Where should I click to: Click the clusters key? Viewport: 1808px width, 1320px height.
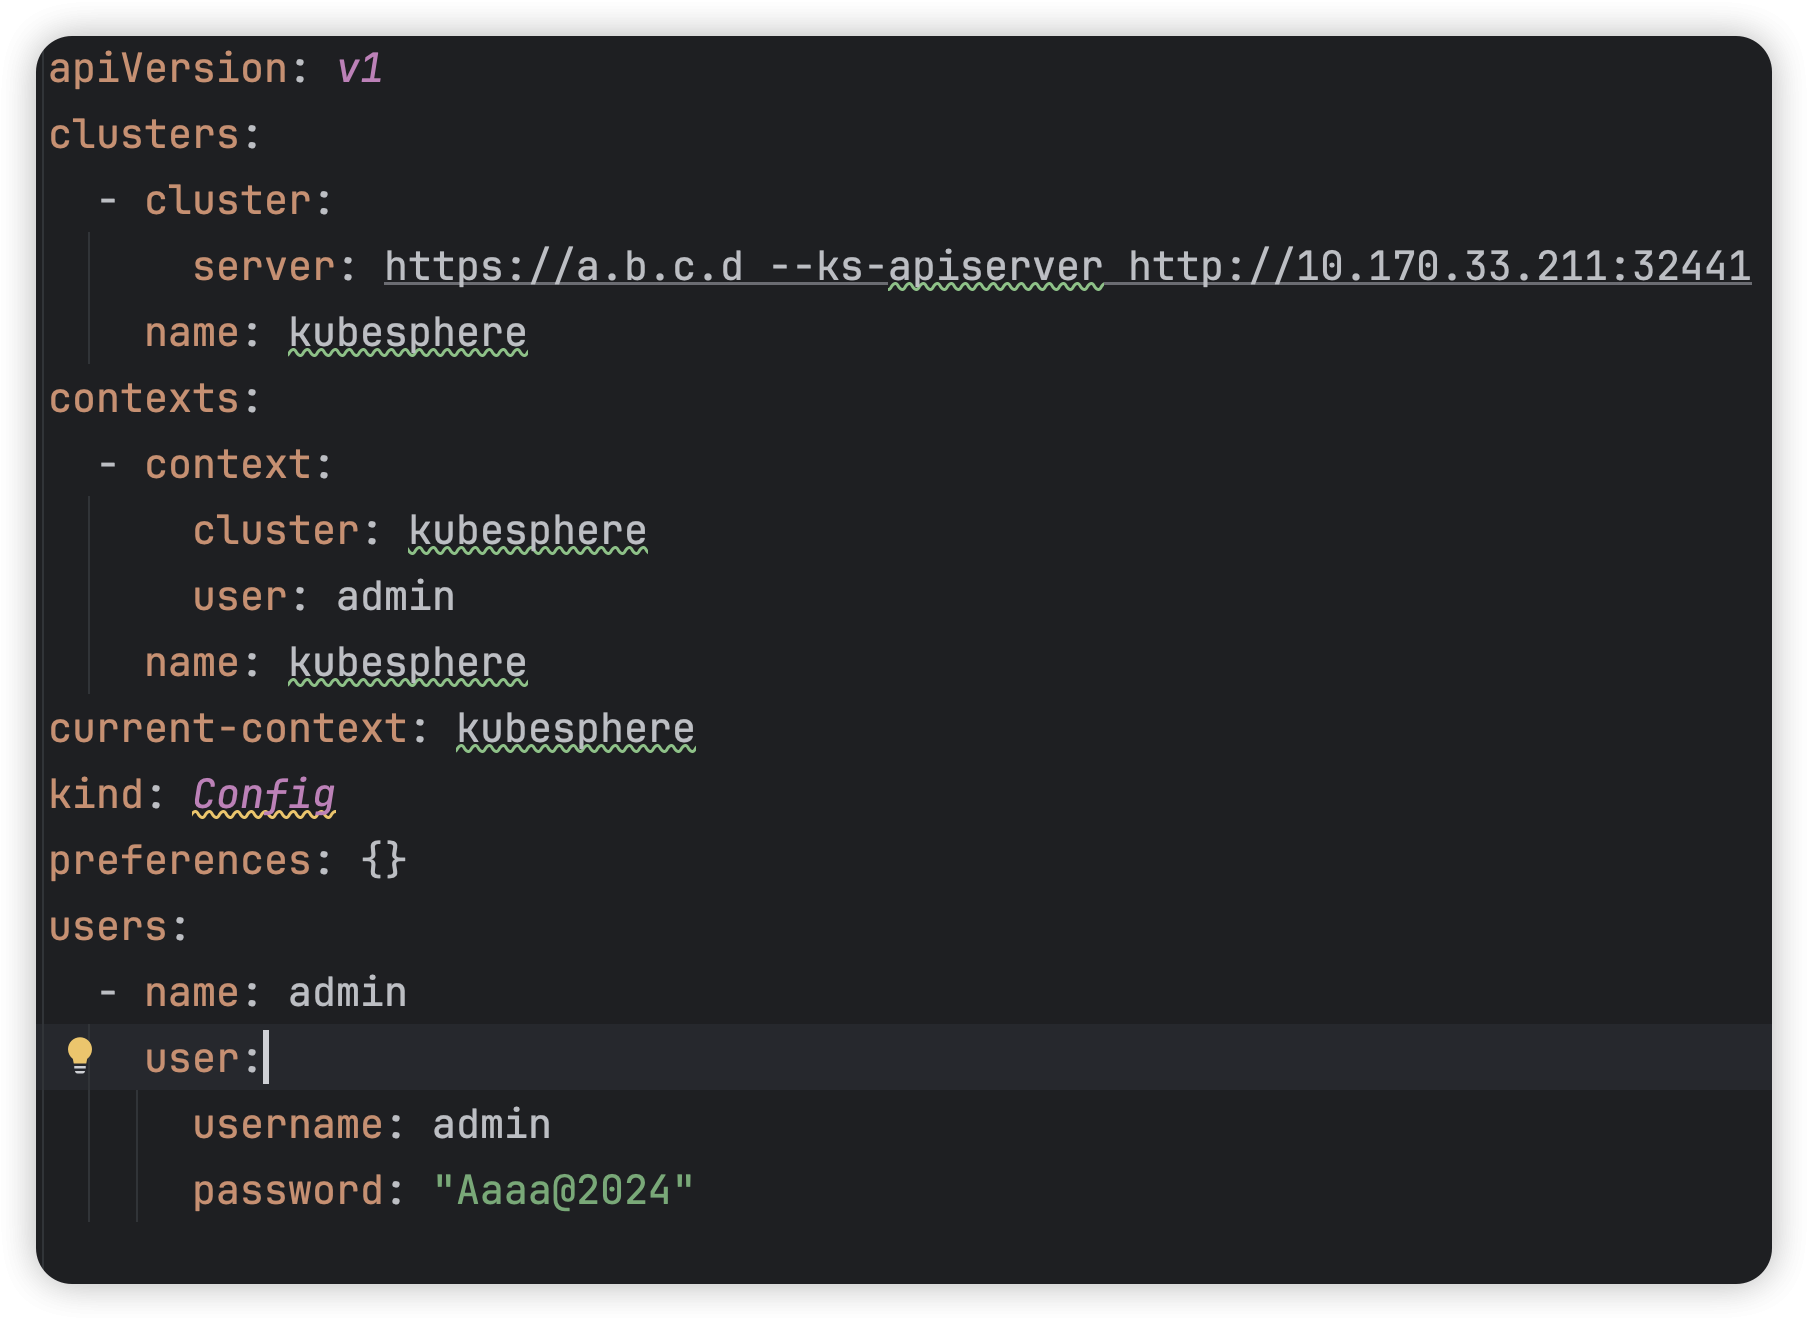tap(144, 135)
